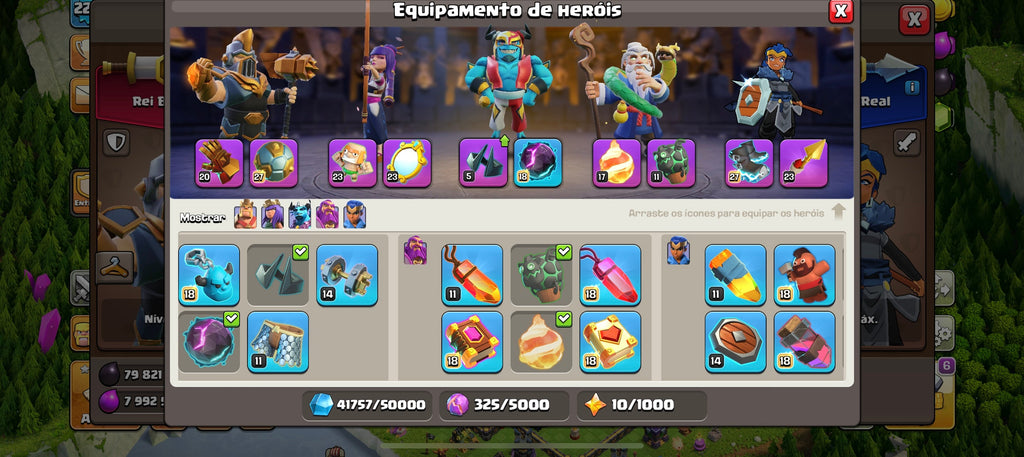Open the glowy ore 325/5000 counter
This screenshot has width=1024, height=457.
point(504,405)
